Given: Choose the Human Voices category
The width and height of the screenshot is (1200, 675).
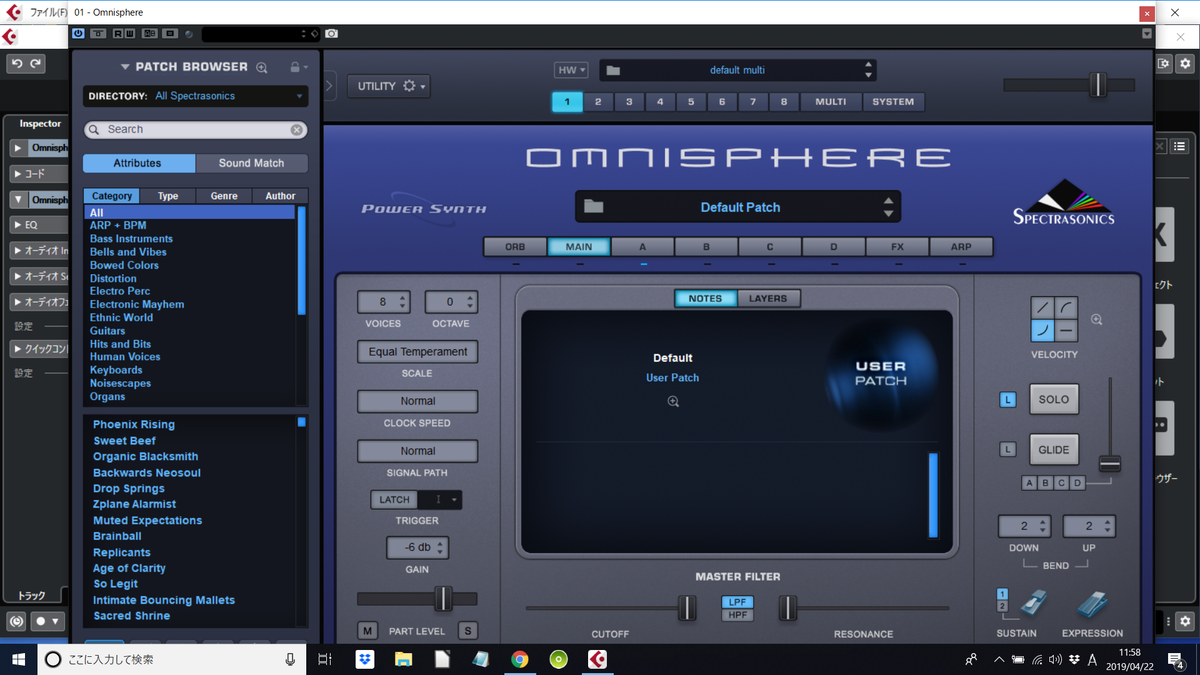Looking at the screenshot, I should pos(125,356).
